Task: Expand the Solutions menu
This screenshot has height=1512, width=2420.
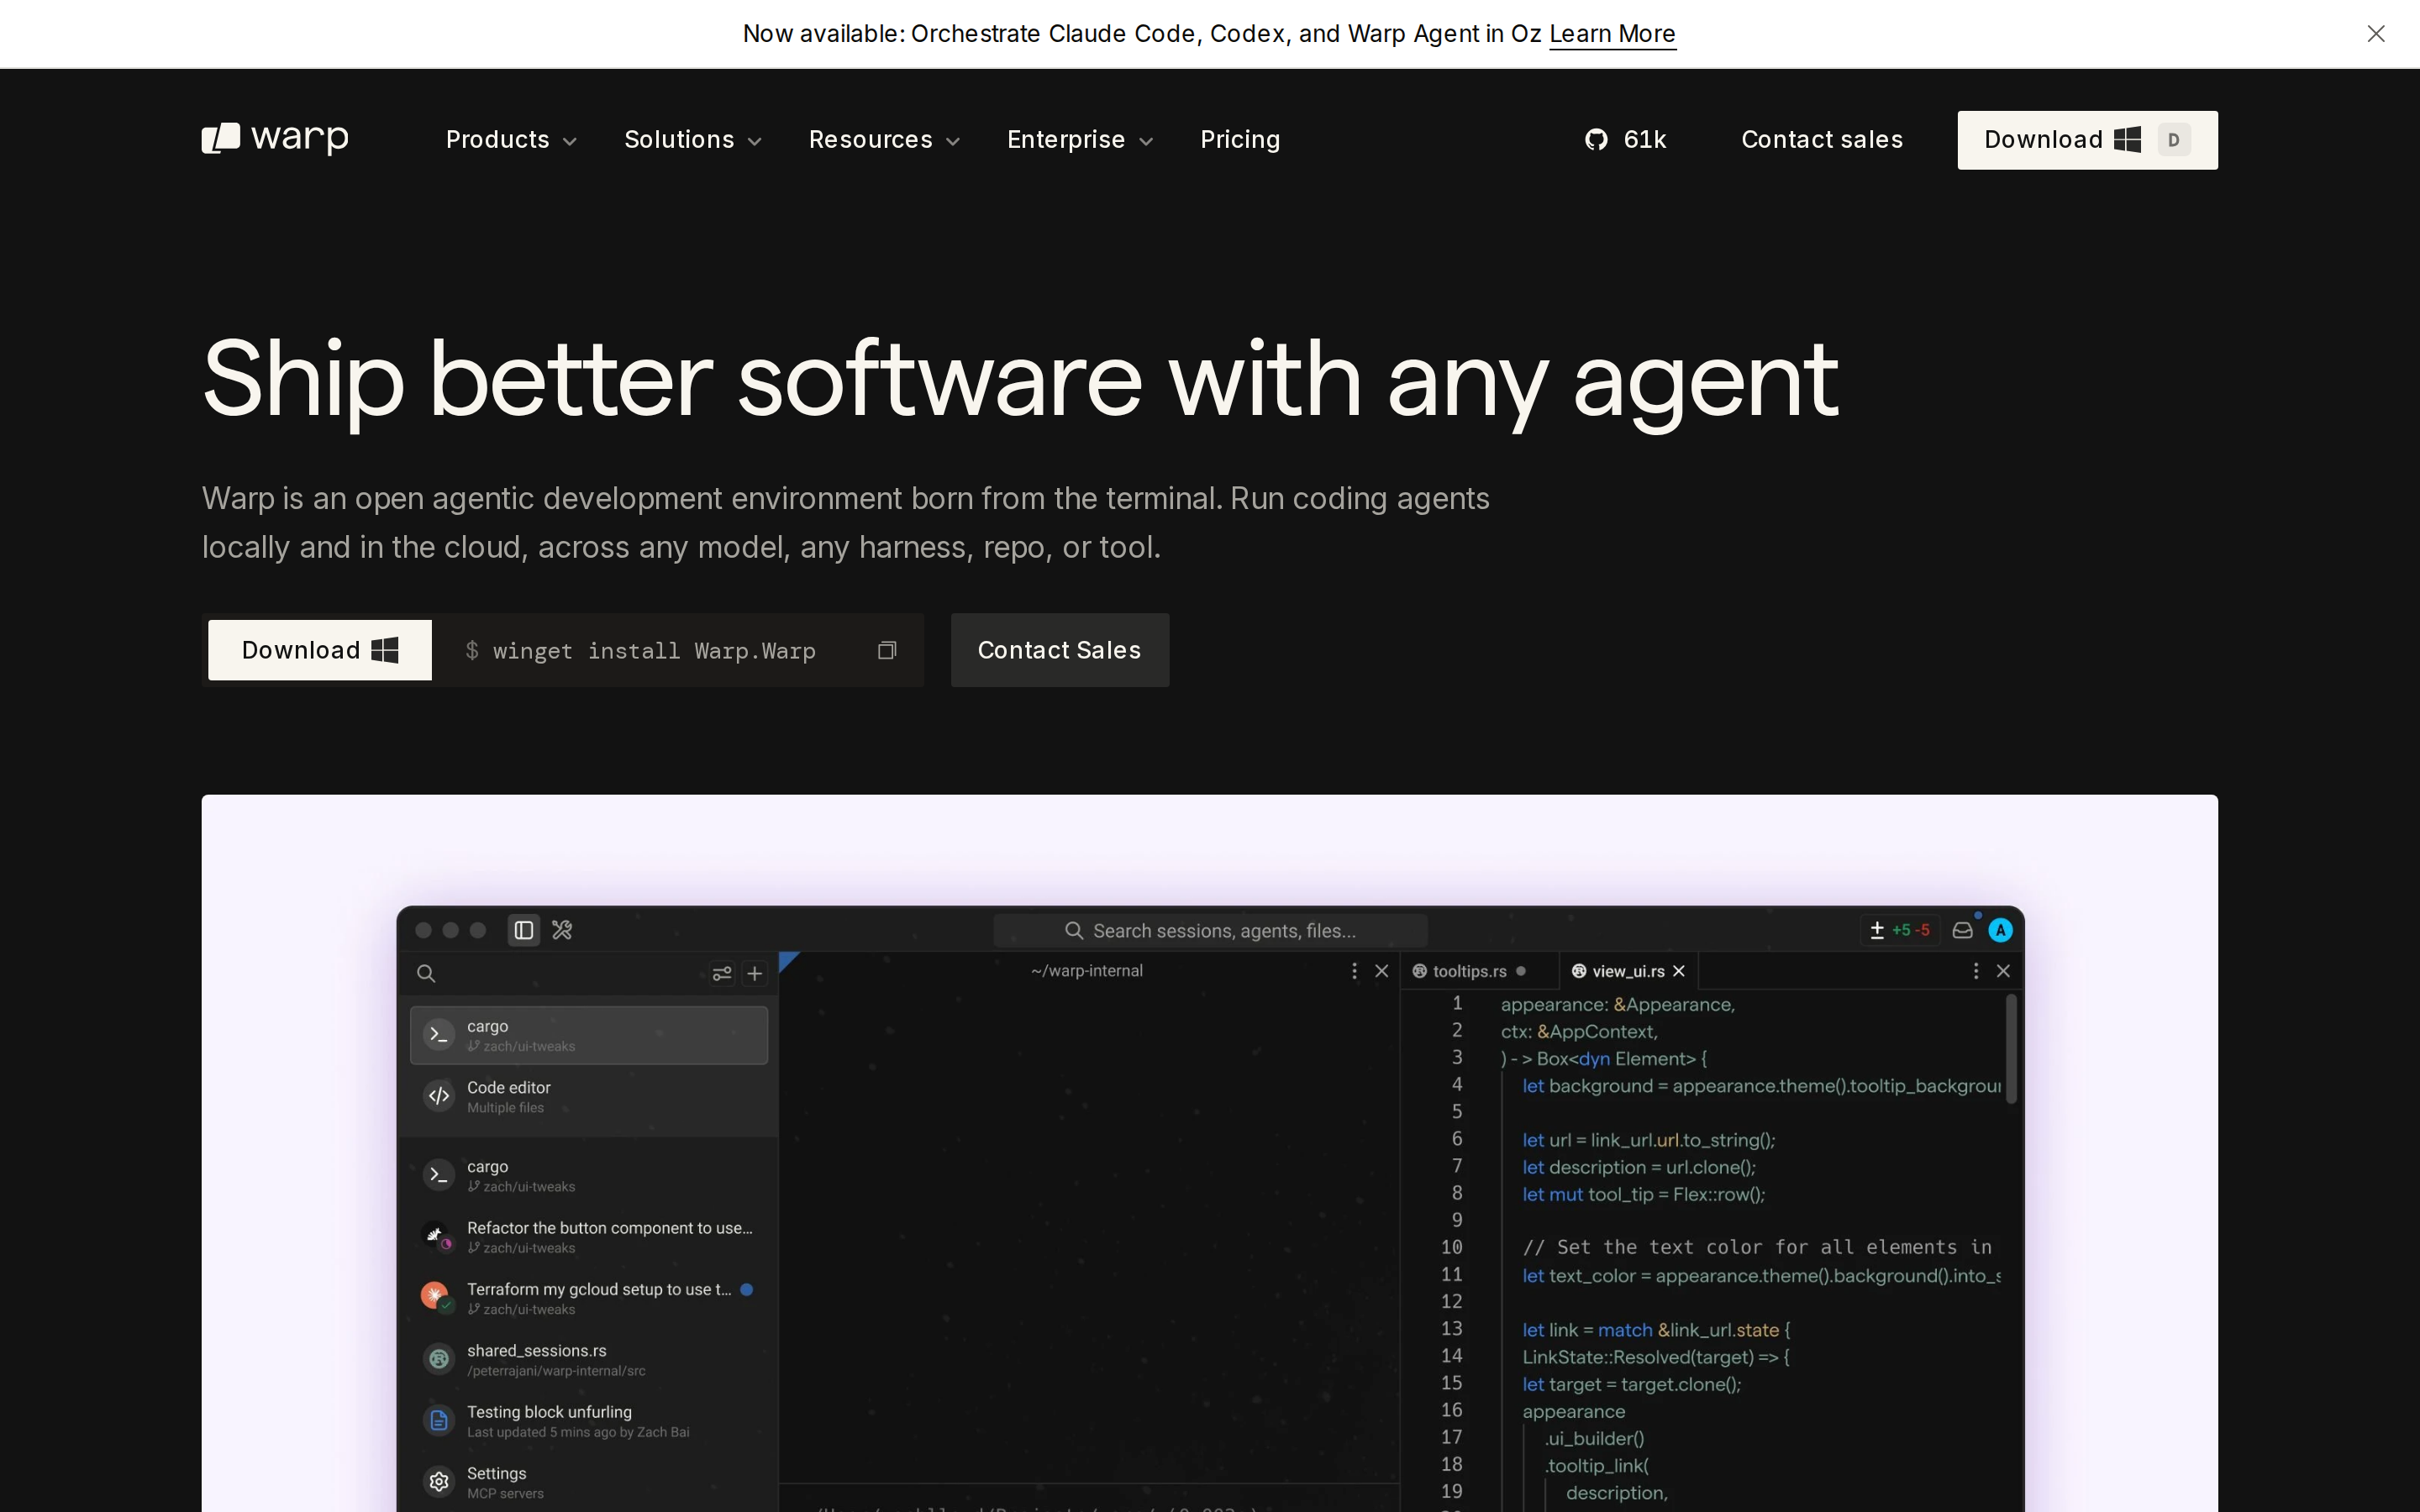Action: 693,140
